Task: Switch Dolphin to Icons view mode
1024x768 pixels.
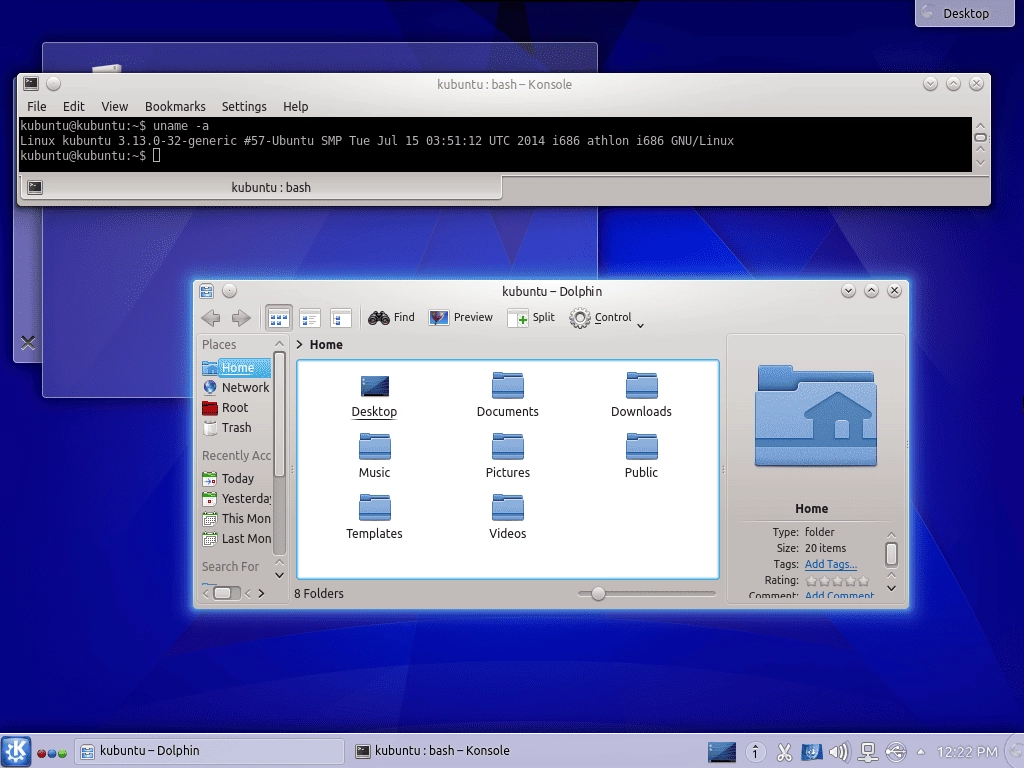Action: tap(279, 318)
